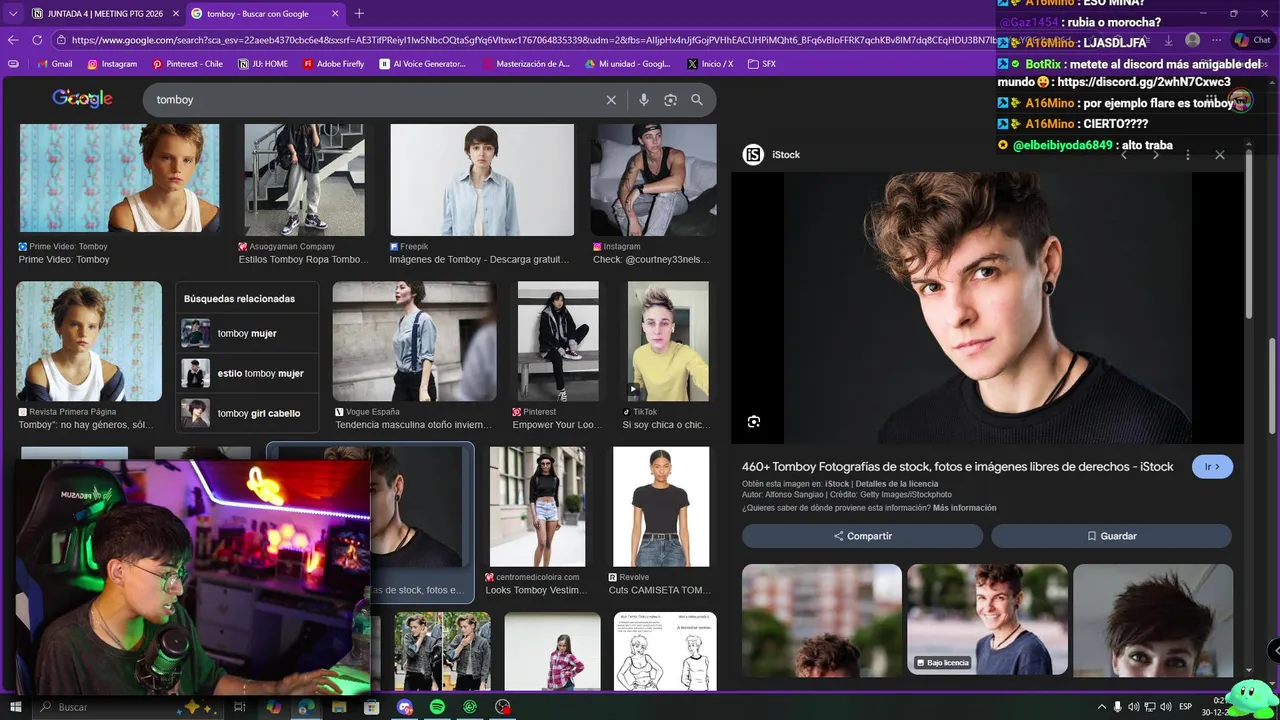
Task: Clear the Google search box text
Action: point(611,100)
